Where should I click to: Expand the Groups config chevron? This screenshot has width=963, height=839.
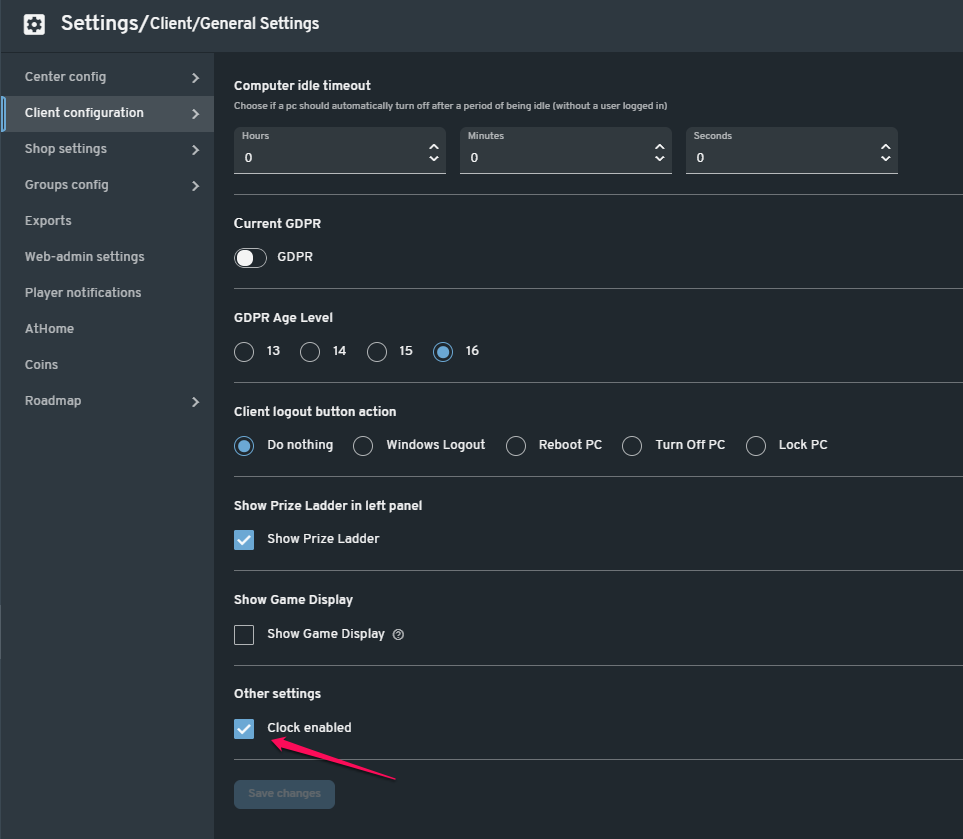click(x=195, y=185)
